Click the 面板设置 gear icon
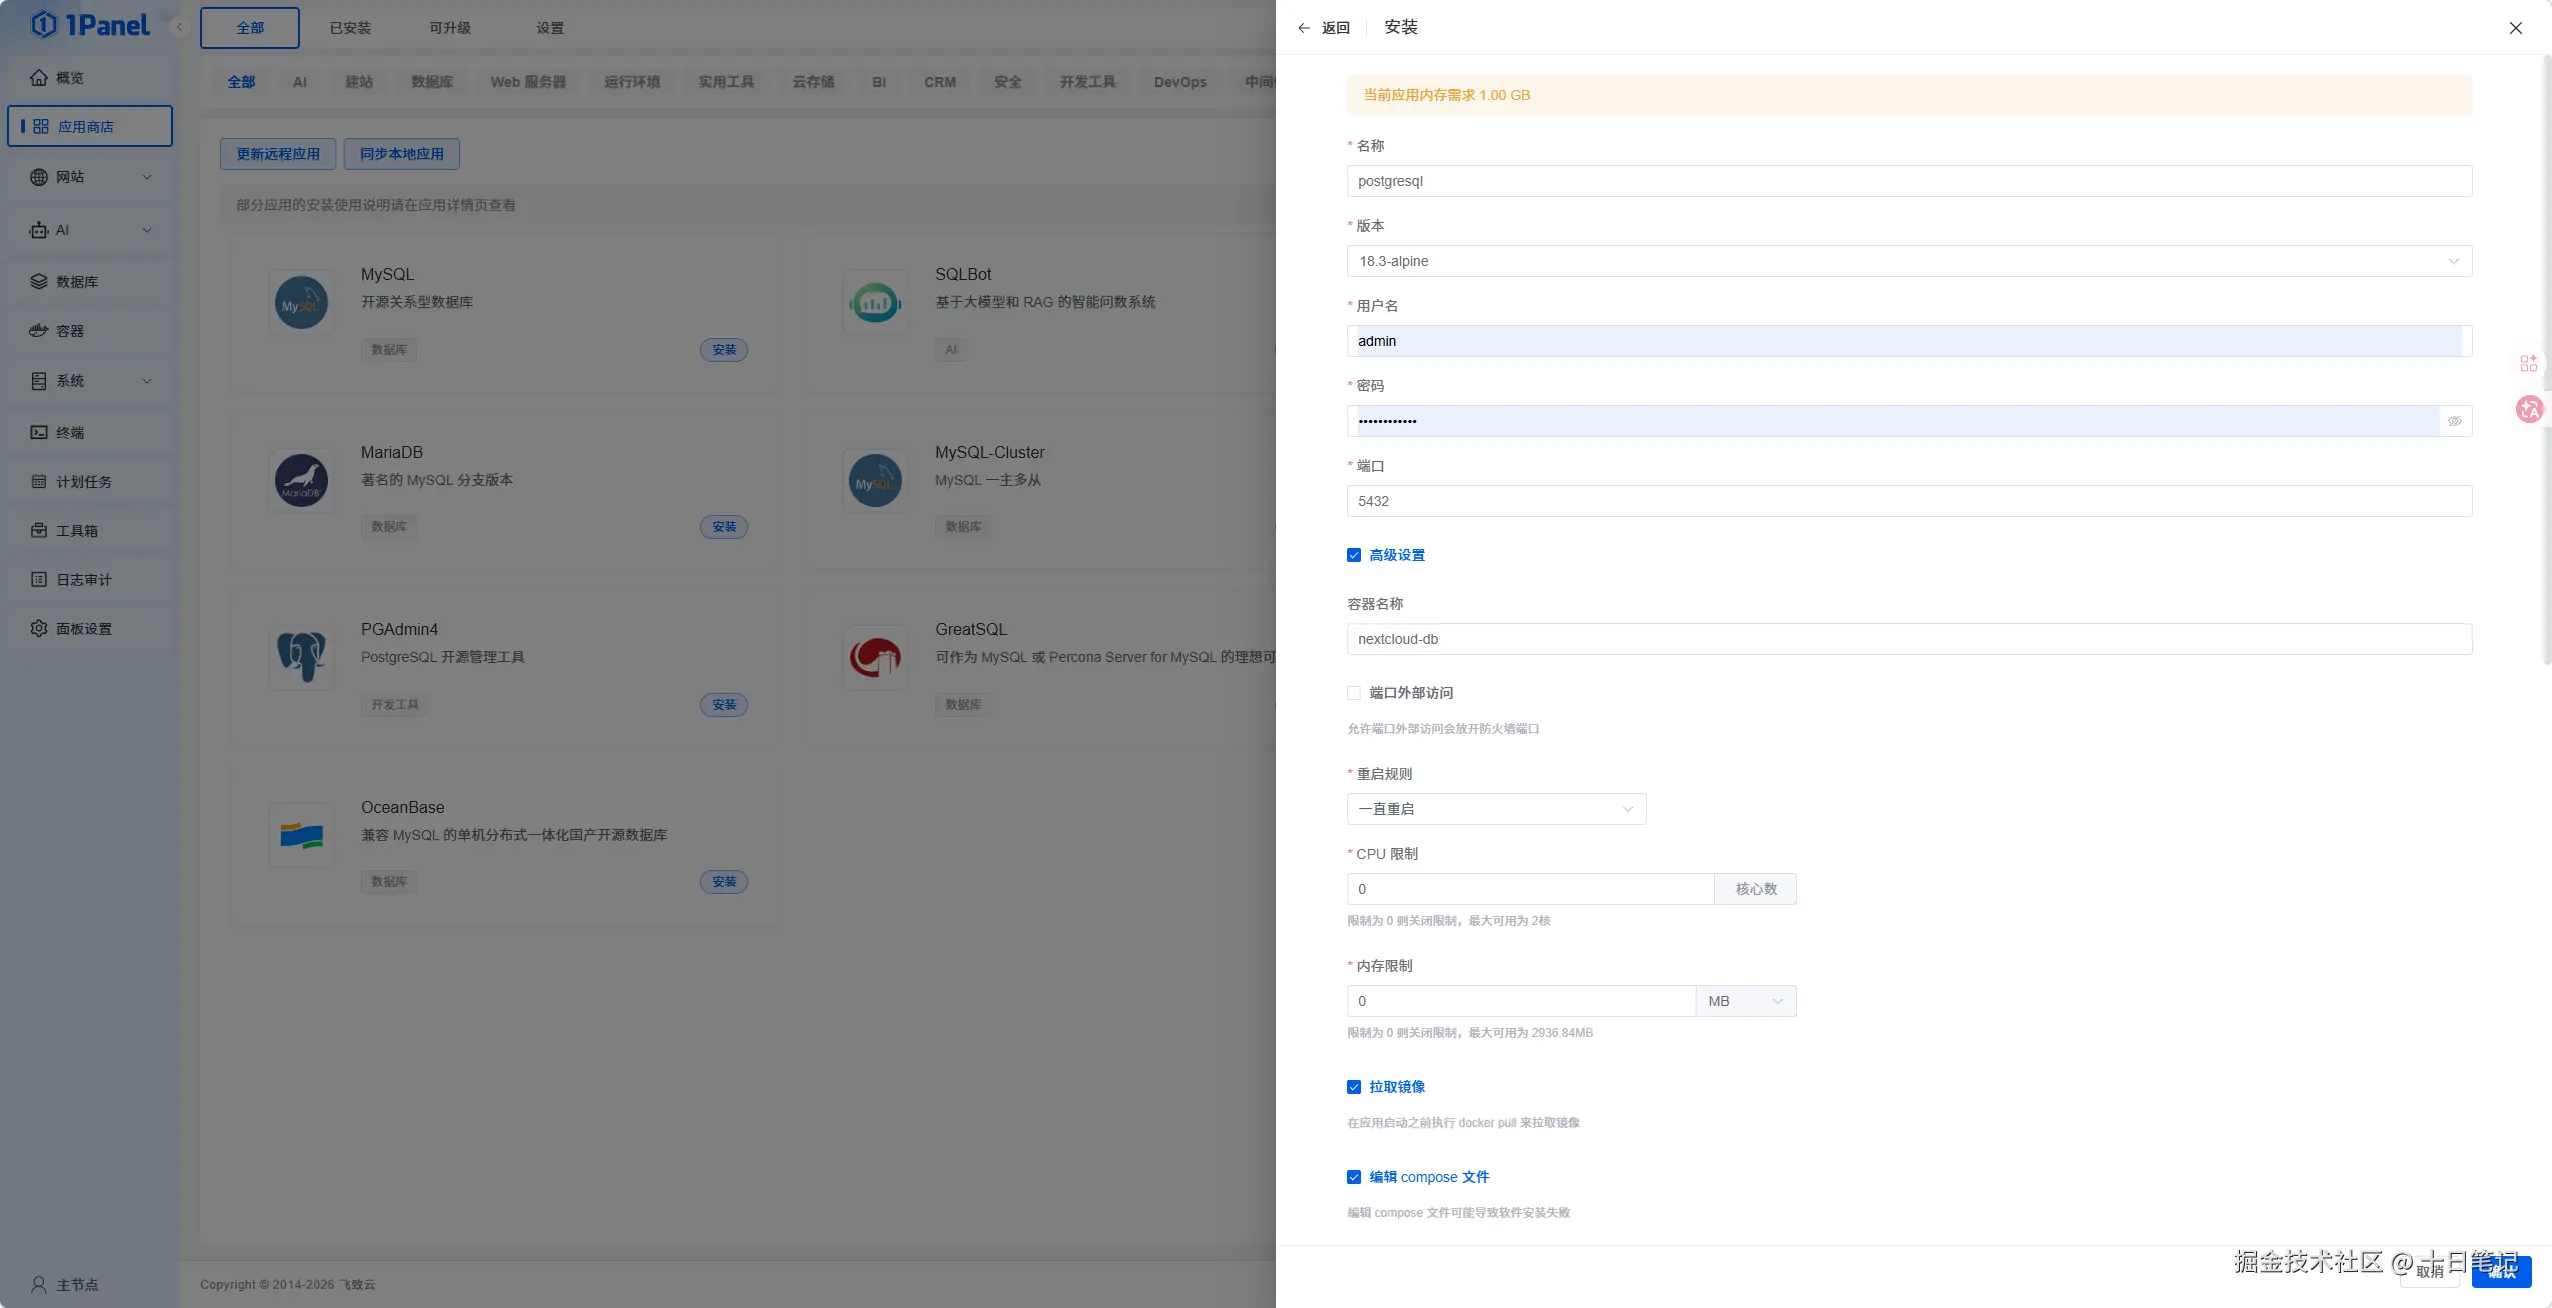The height and width of the screenshot is (1308, 2552). click(x=39, y=629)
